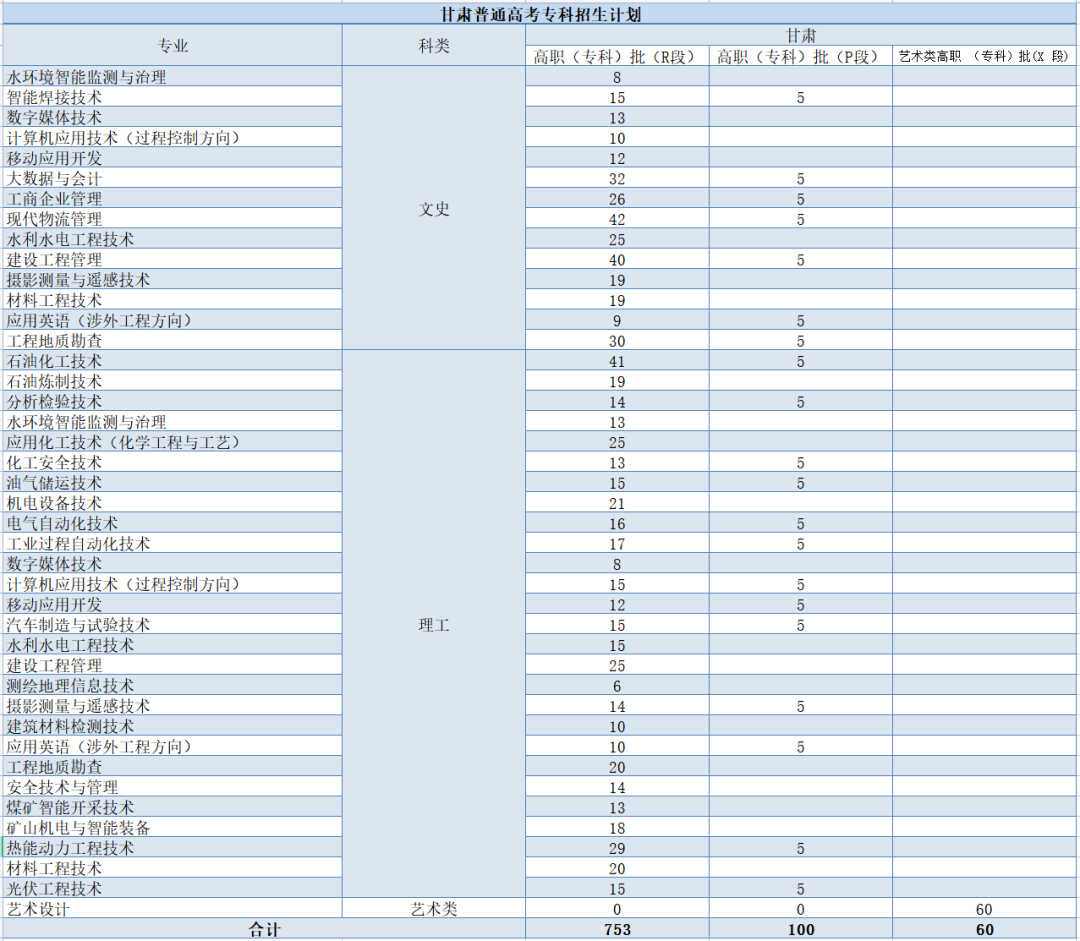
Task: Select the 甘肃 province header cell
Action: pos(801,36)
